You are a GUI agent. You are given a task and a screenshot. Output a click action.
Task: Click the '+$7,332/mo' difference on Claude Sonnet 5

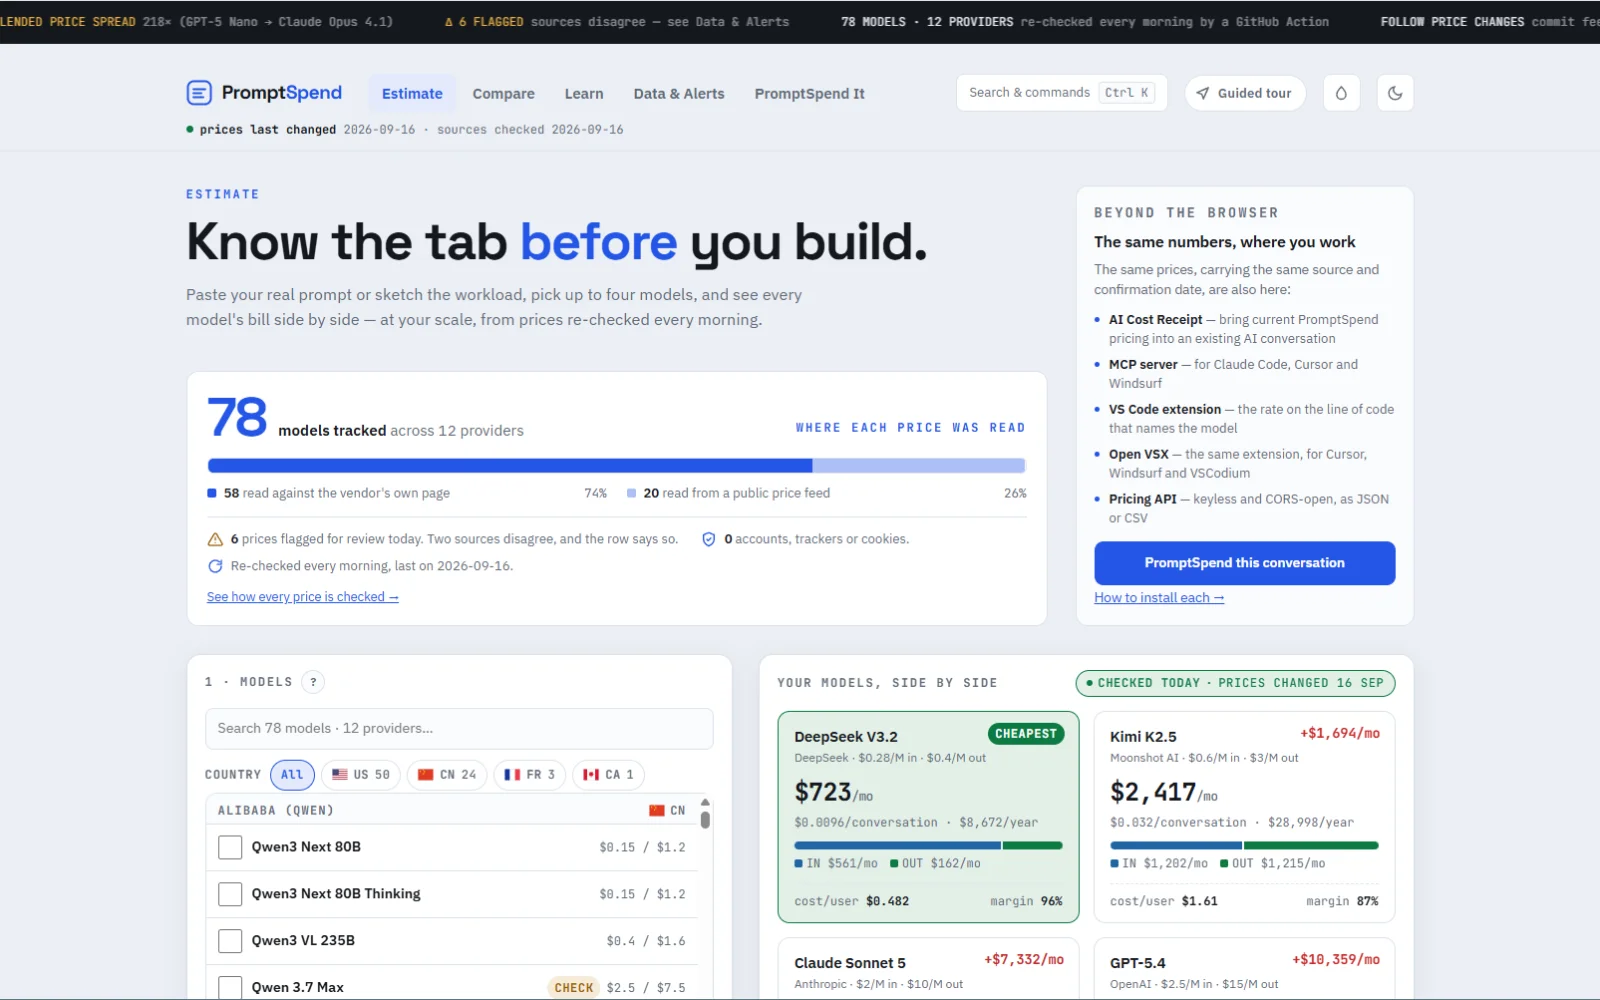(1024, 959)
